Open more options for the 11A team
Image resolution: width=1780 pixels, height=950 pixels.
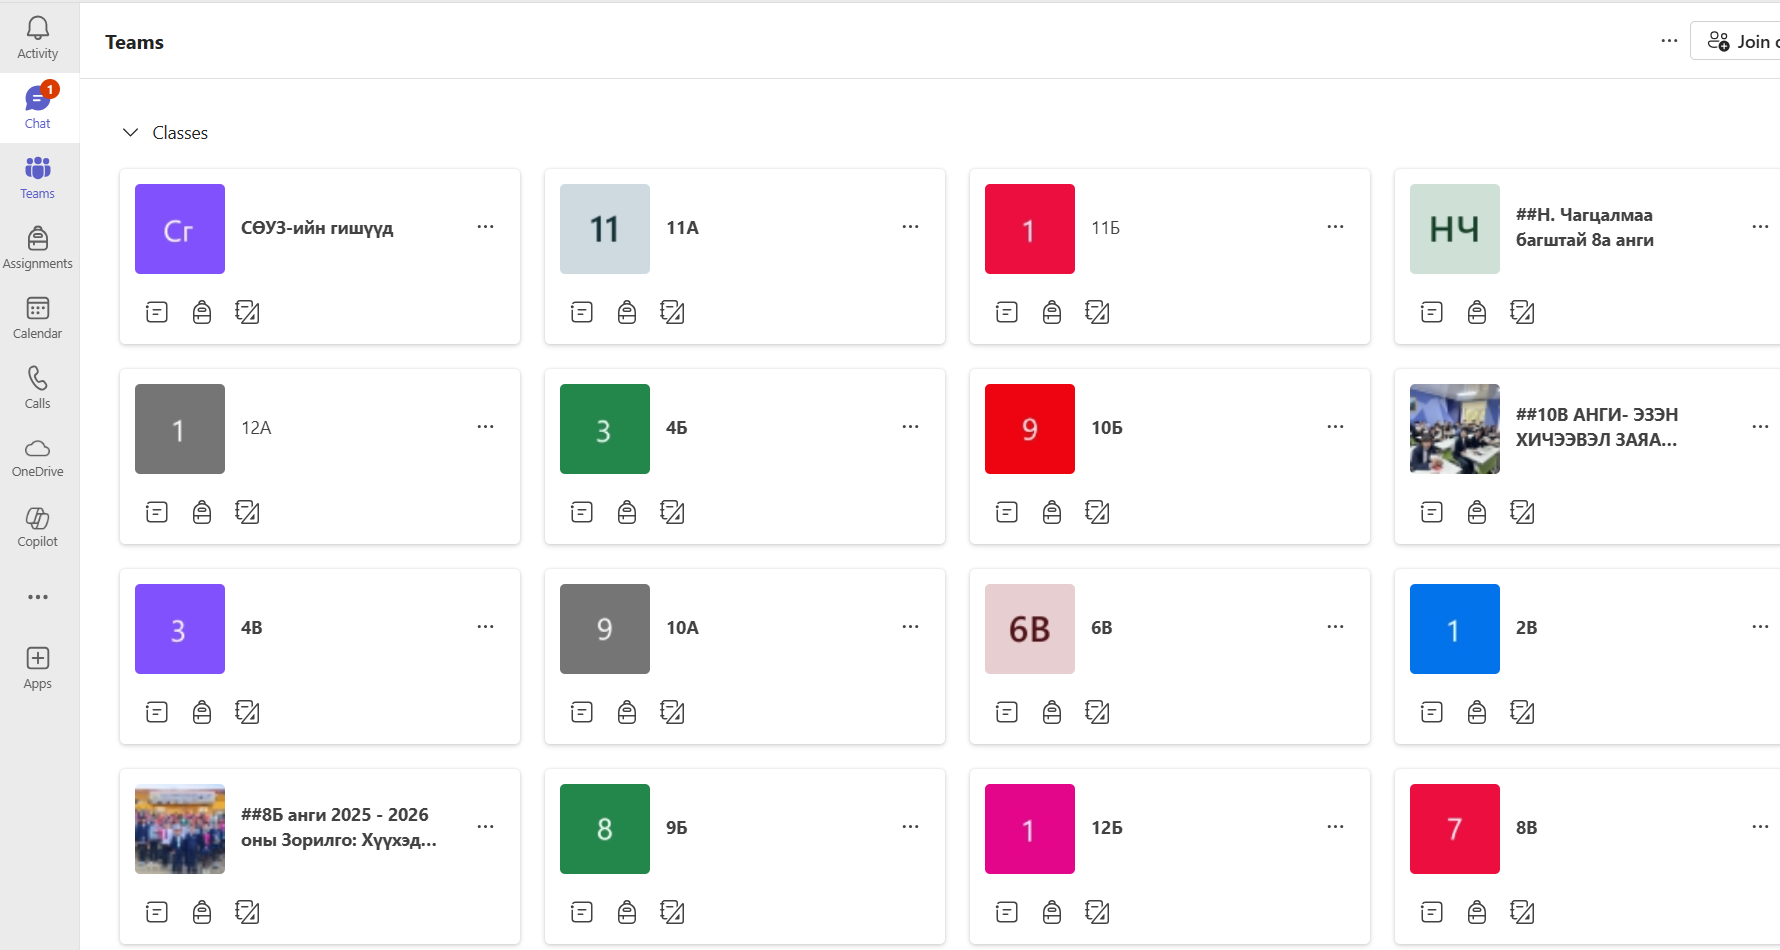pos(910,227)
